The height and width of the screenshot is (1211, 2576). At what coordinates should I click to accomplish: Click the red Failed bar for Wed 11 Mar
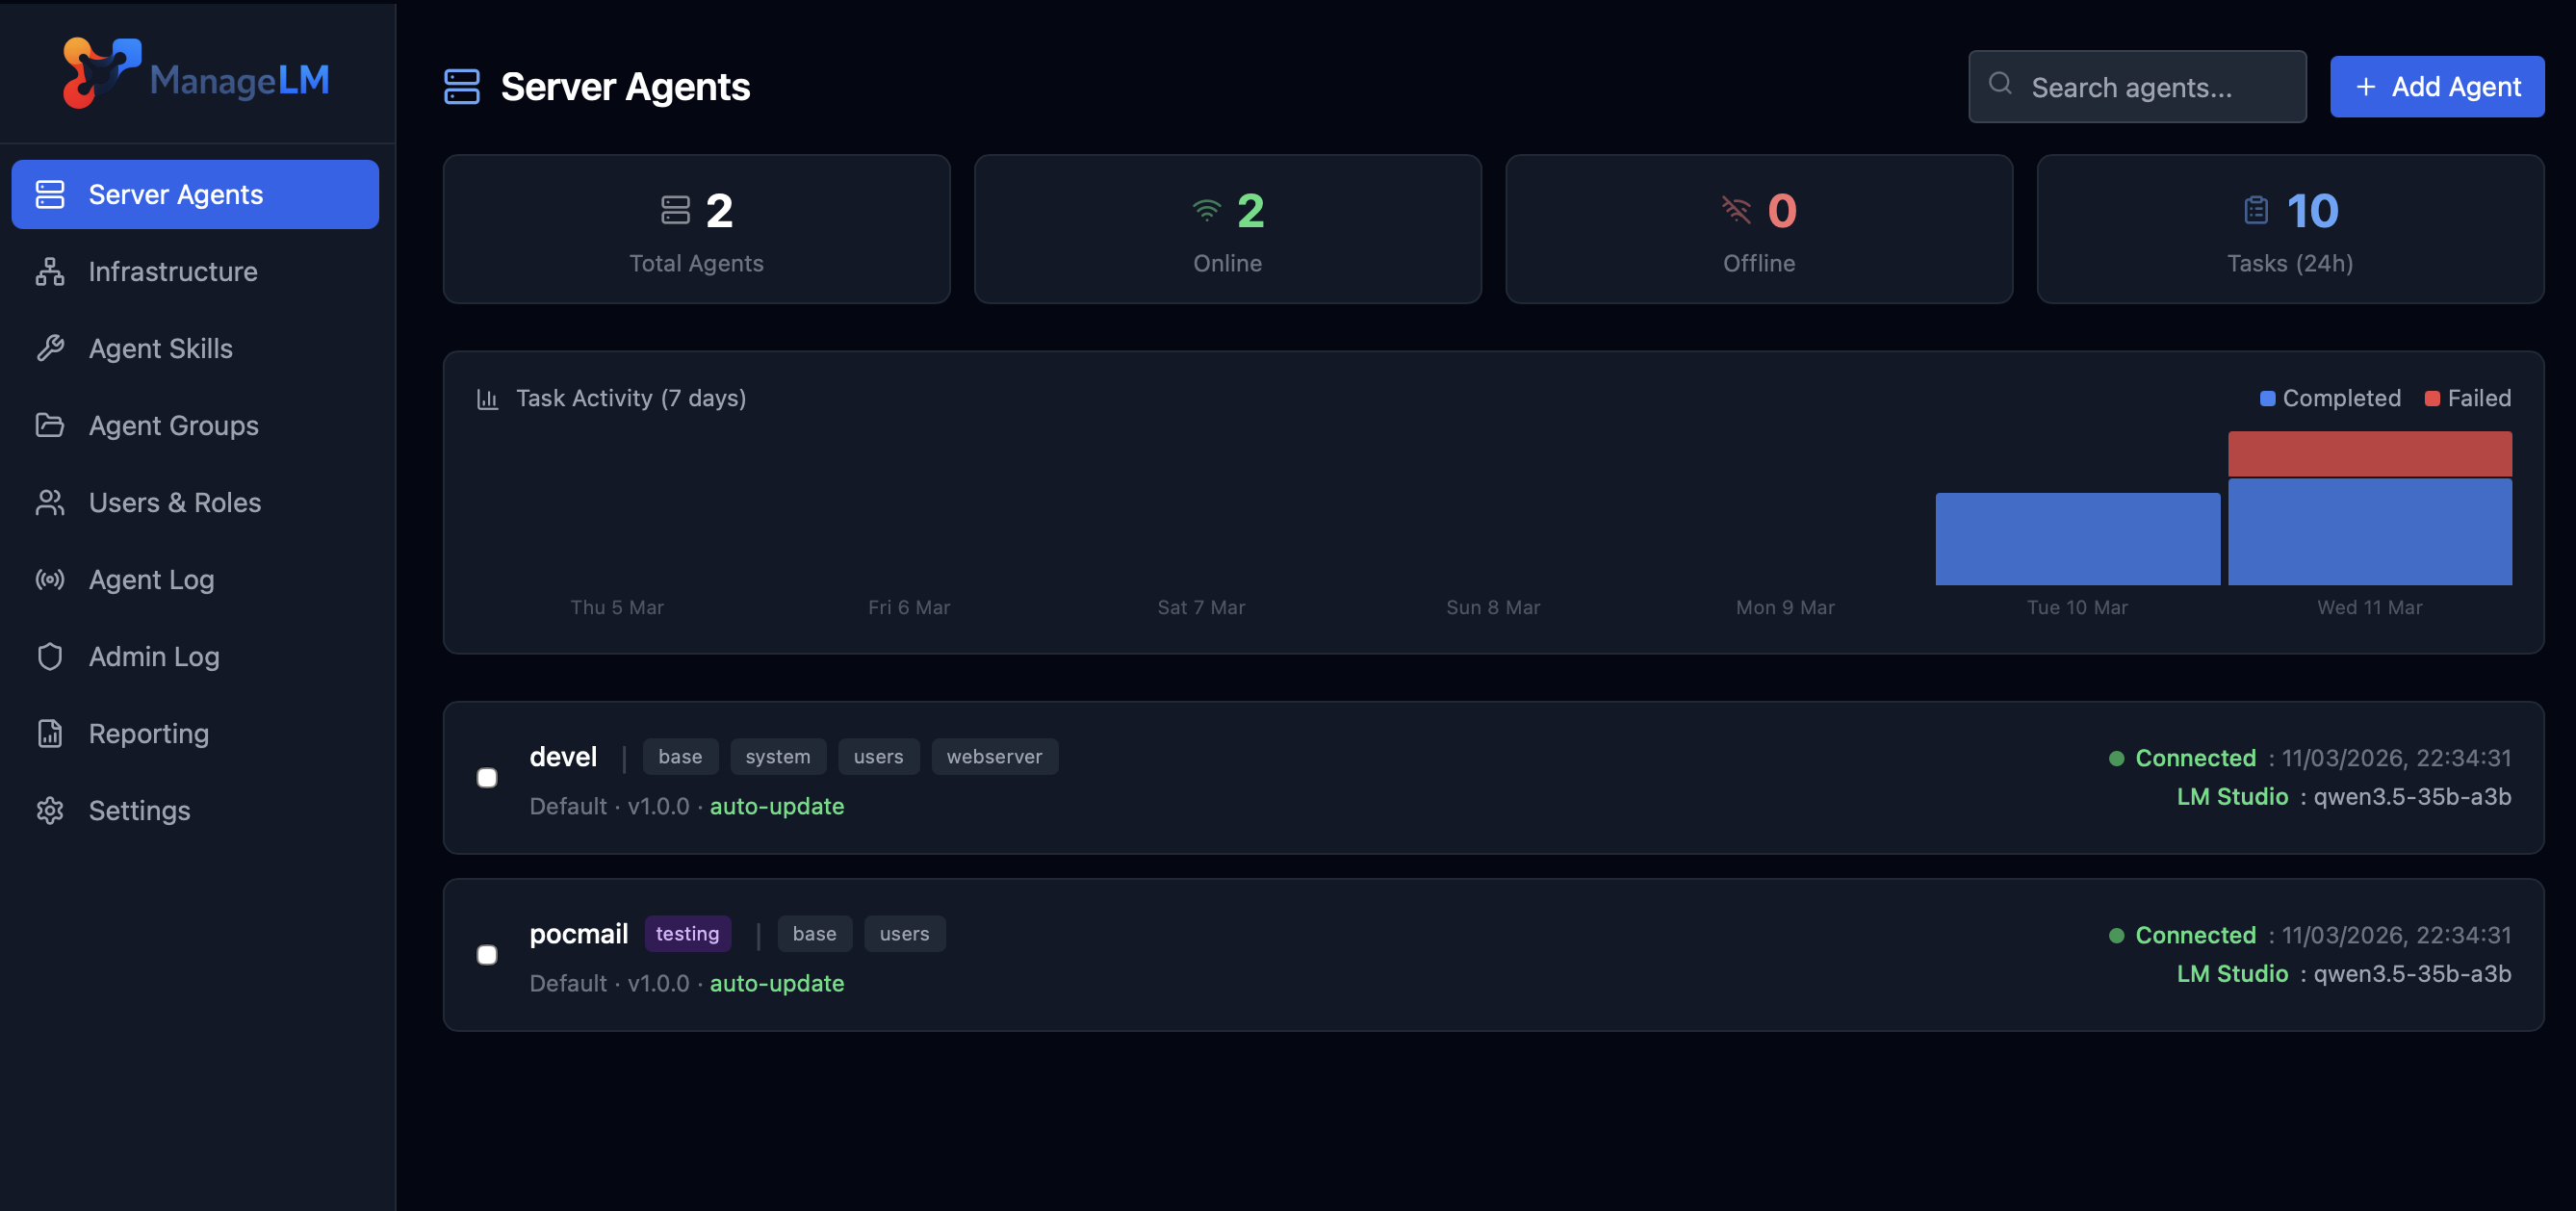tap(2369, 454)
